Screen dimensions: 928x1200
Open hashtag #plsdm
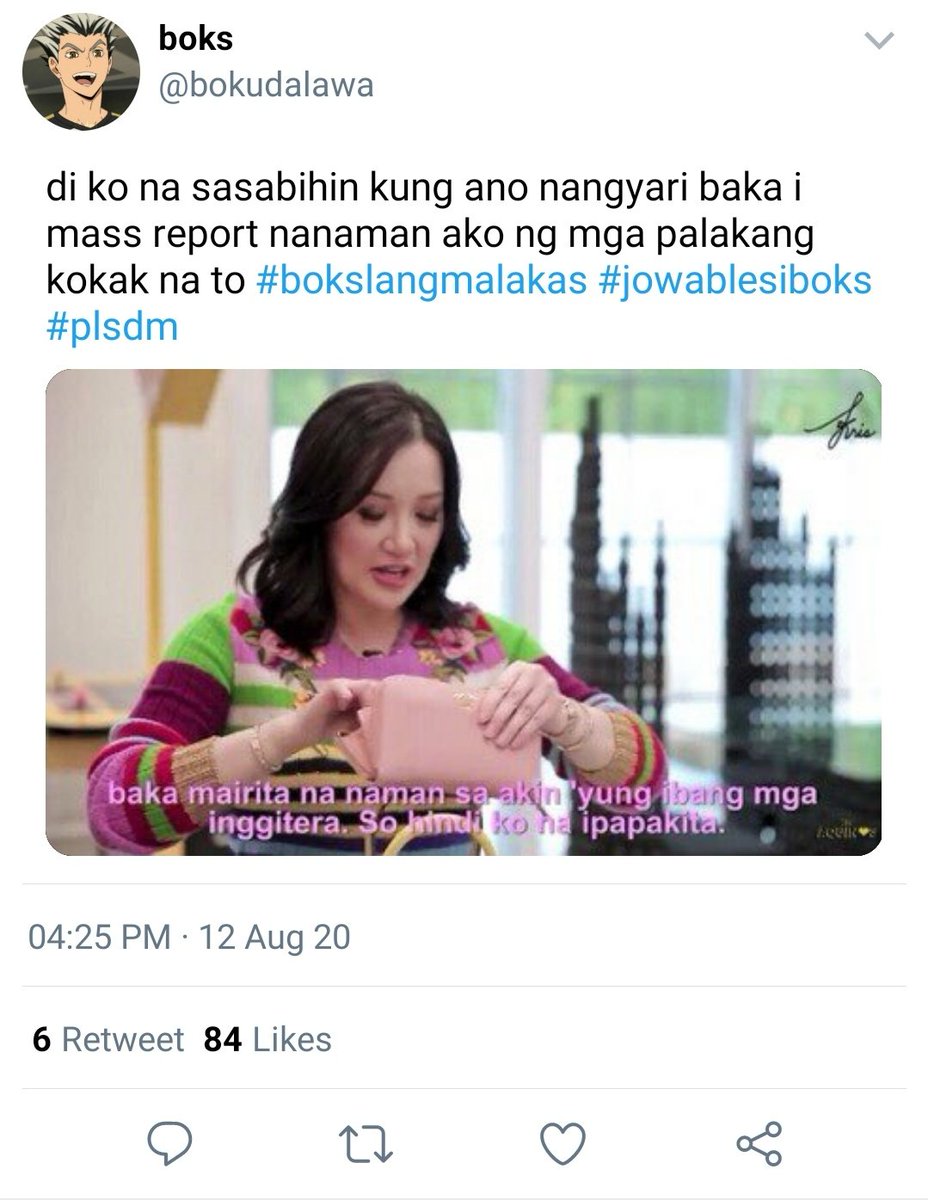[x=112, y=328]
